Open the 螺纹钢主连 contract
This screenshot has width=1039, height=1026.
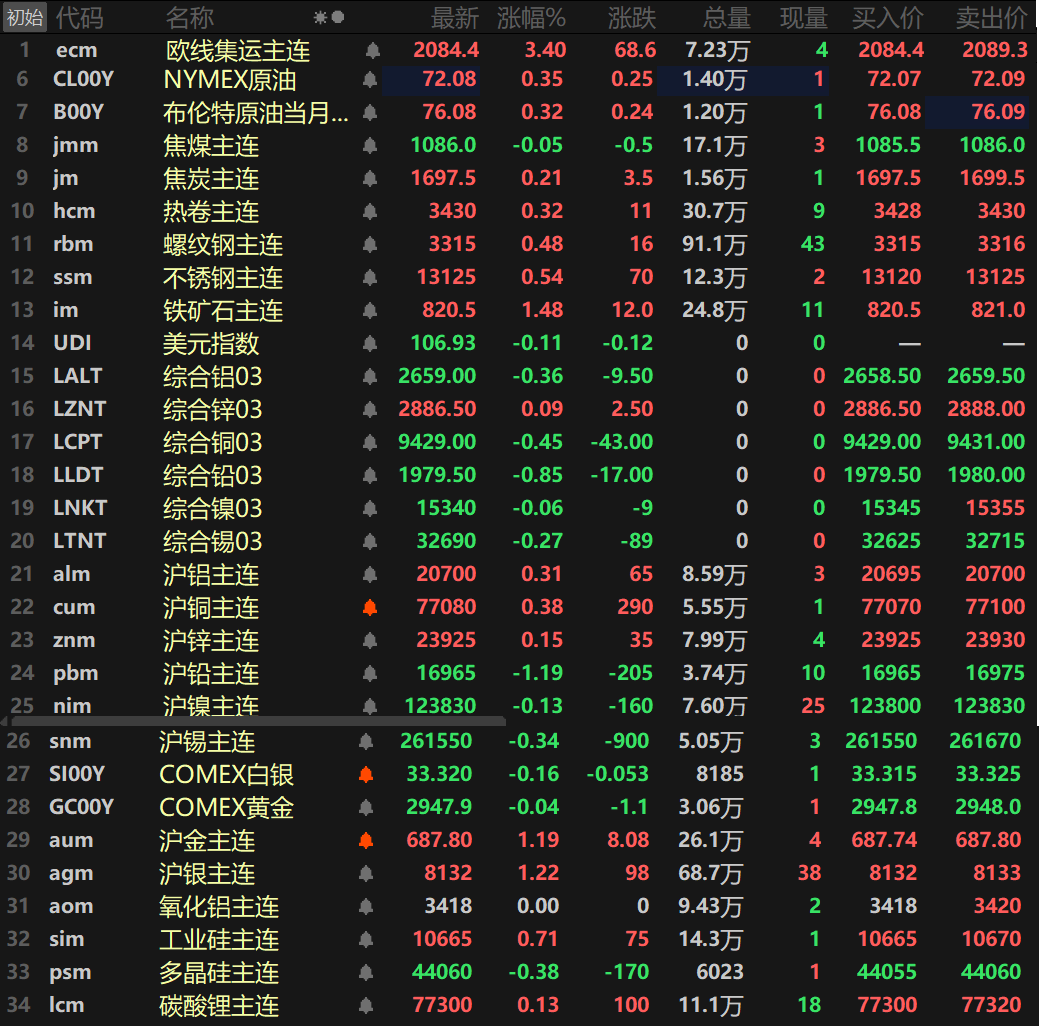(x=222, y=244)
